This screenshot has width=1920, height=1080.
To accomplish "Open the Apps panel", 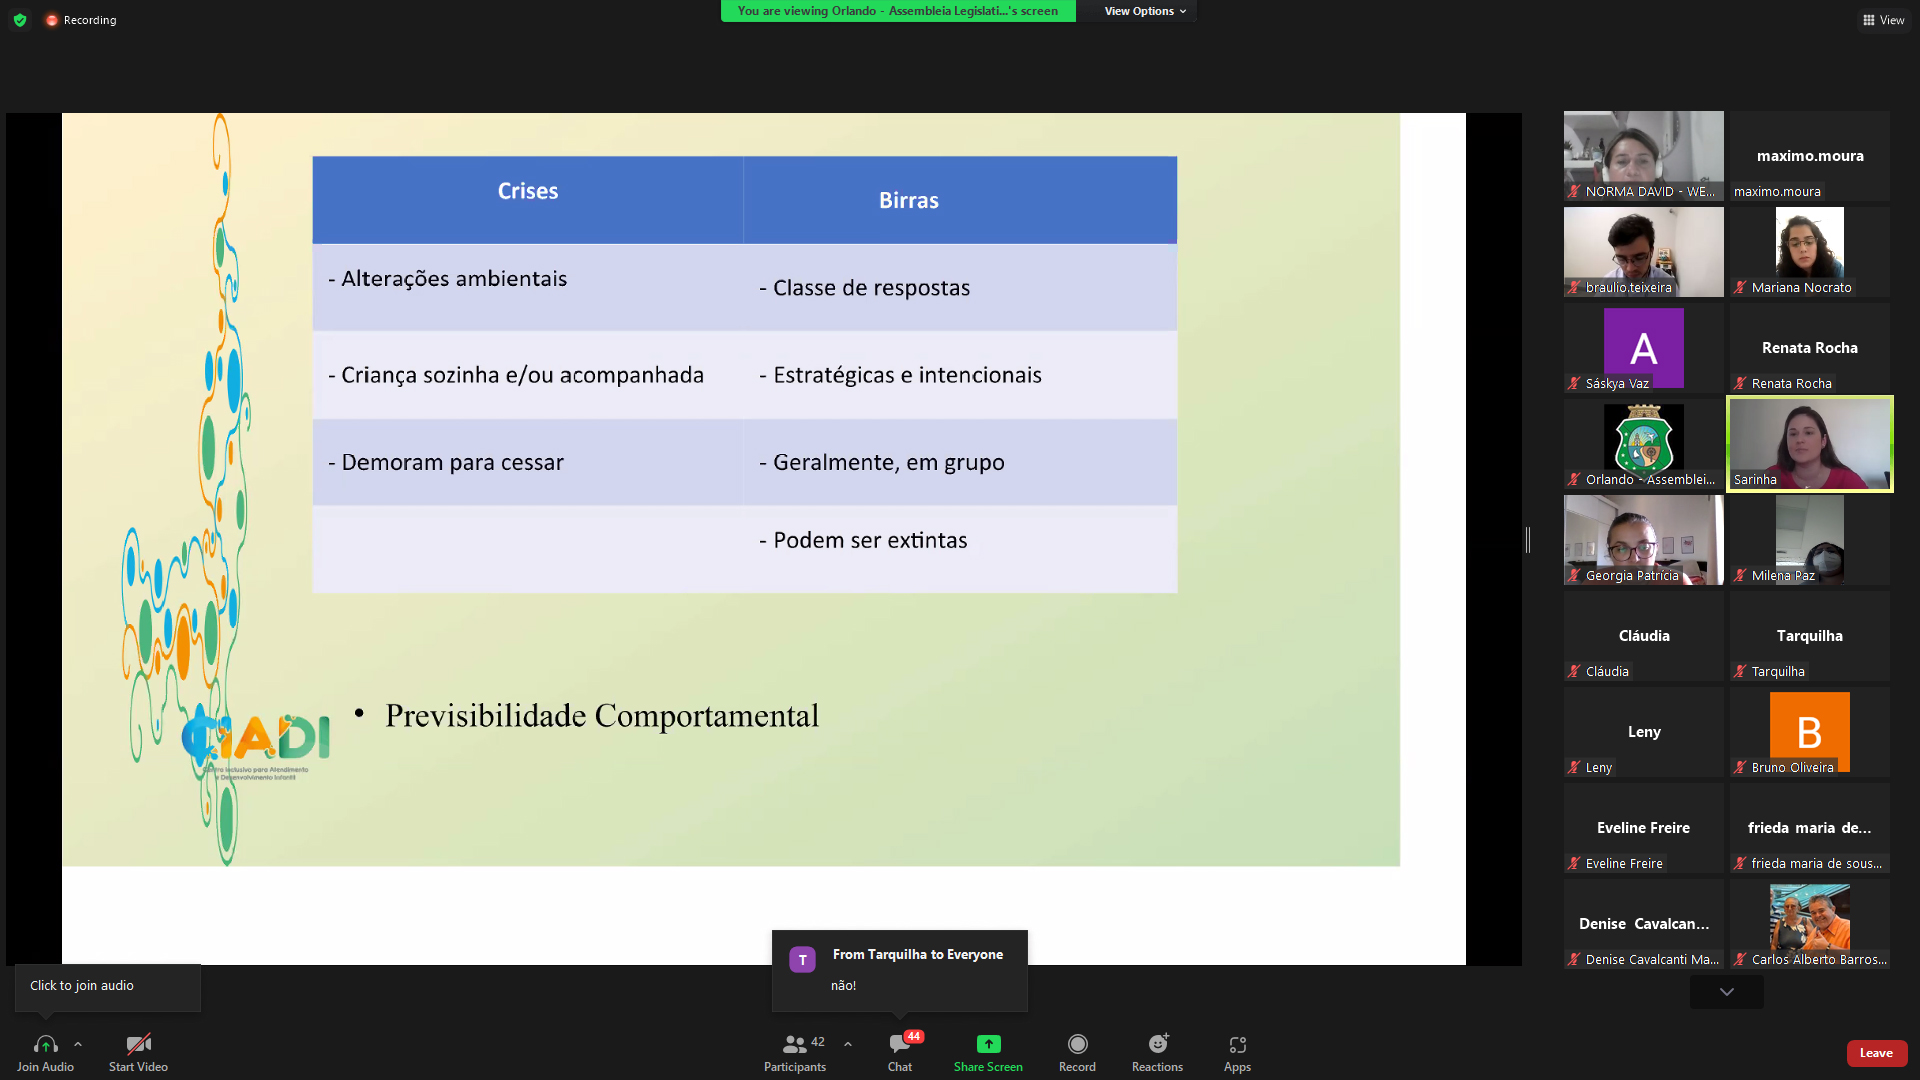I will [1237, 1044].
